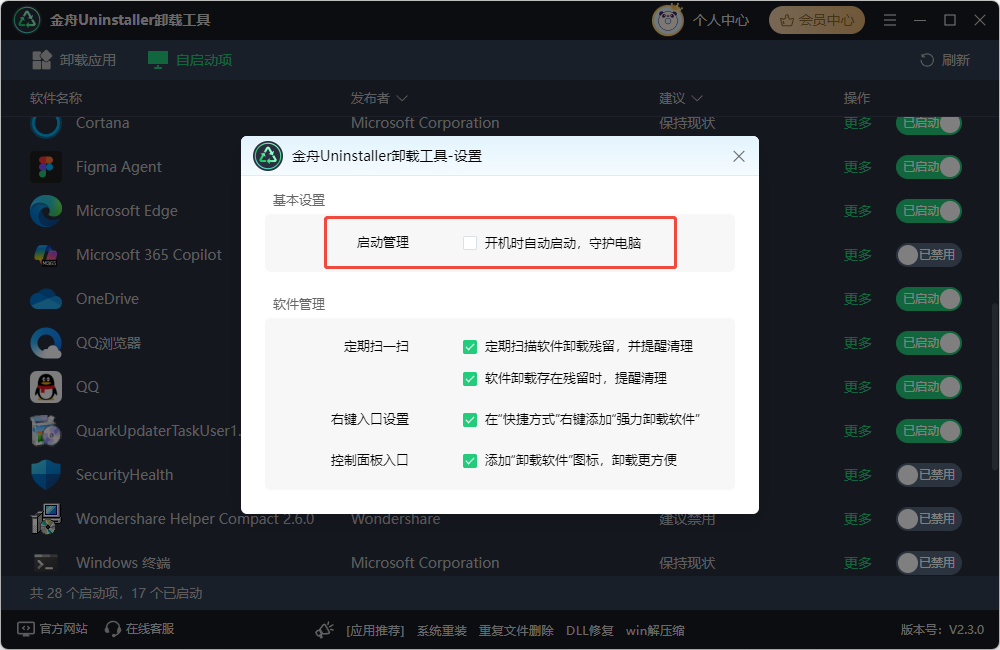
Task: Uncheck 定期扫描软件卸载残留，并提醒清理
Action: [470, 347]
